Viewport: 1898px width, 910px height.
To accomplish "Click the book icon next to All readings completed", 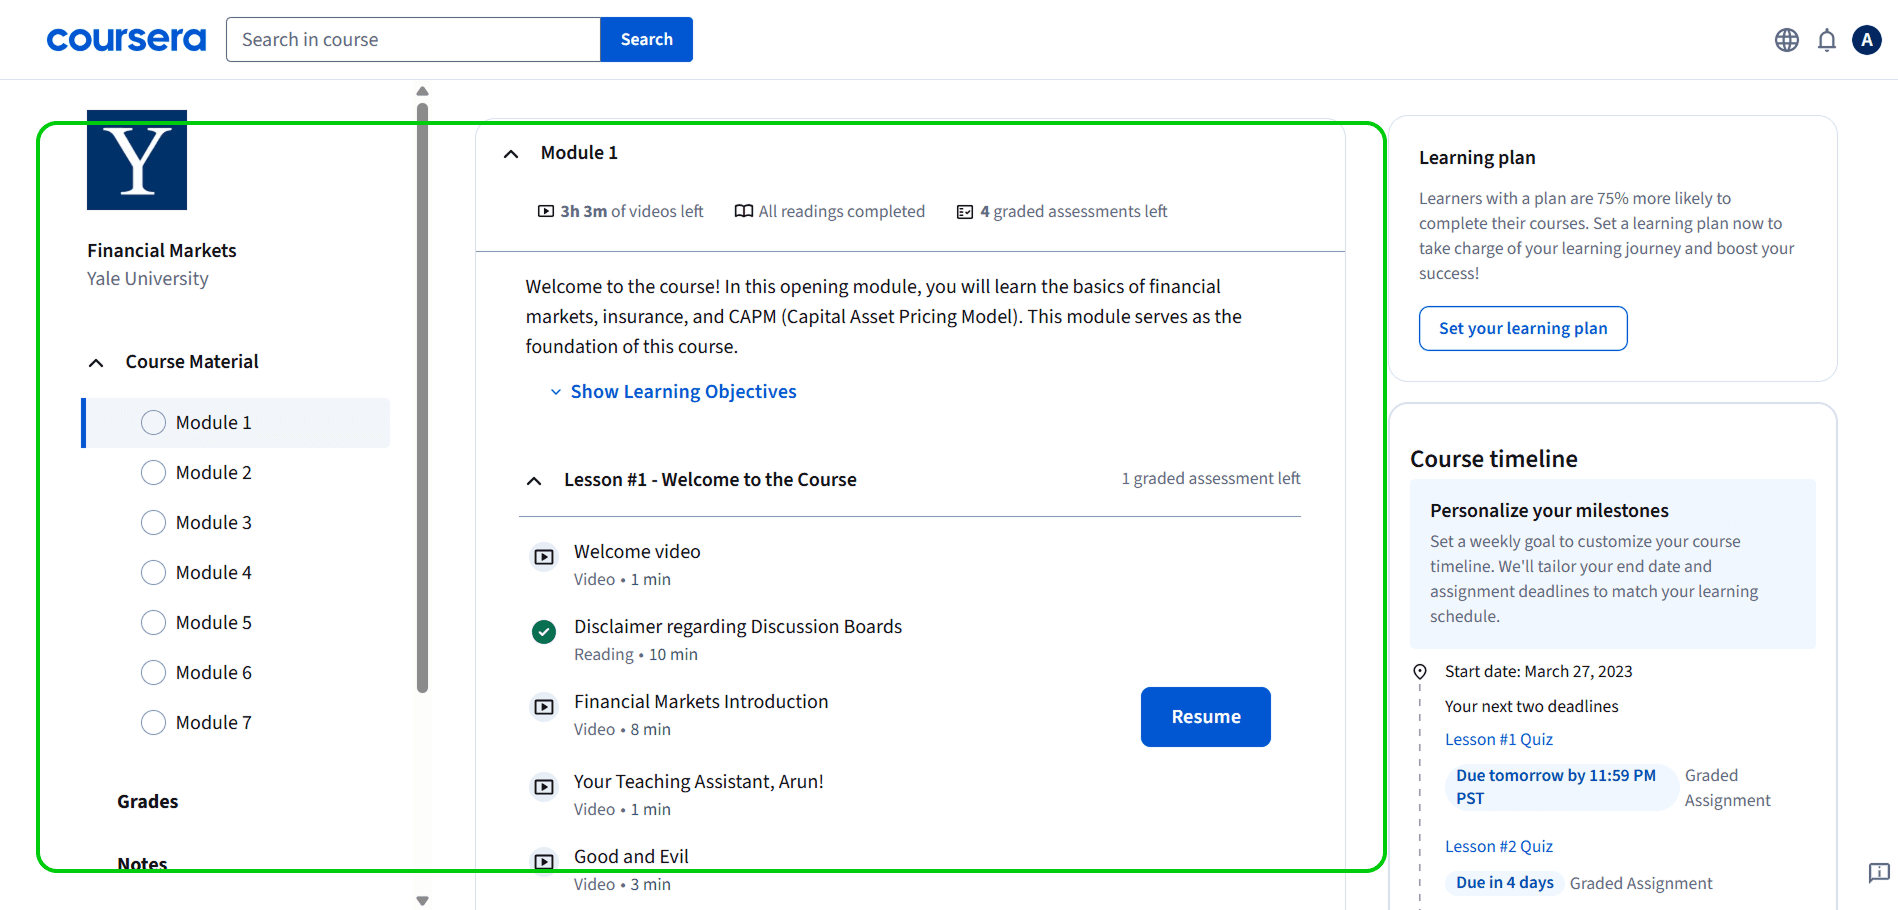I will click(744, 211).
